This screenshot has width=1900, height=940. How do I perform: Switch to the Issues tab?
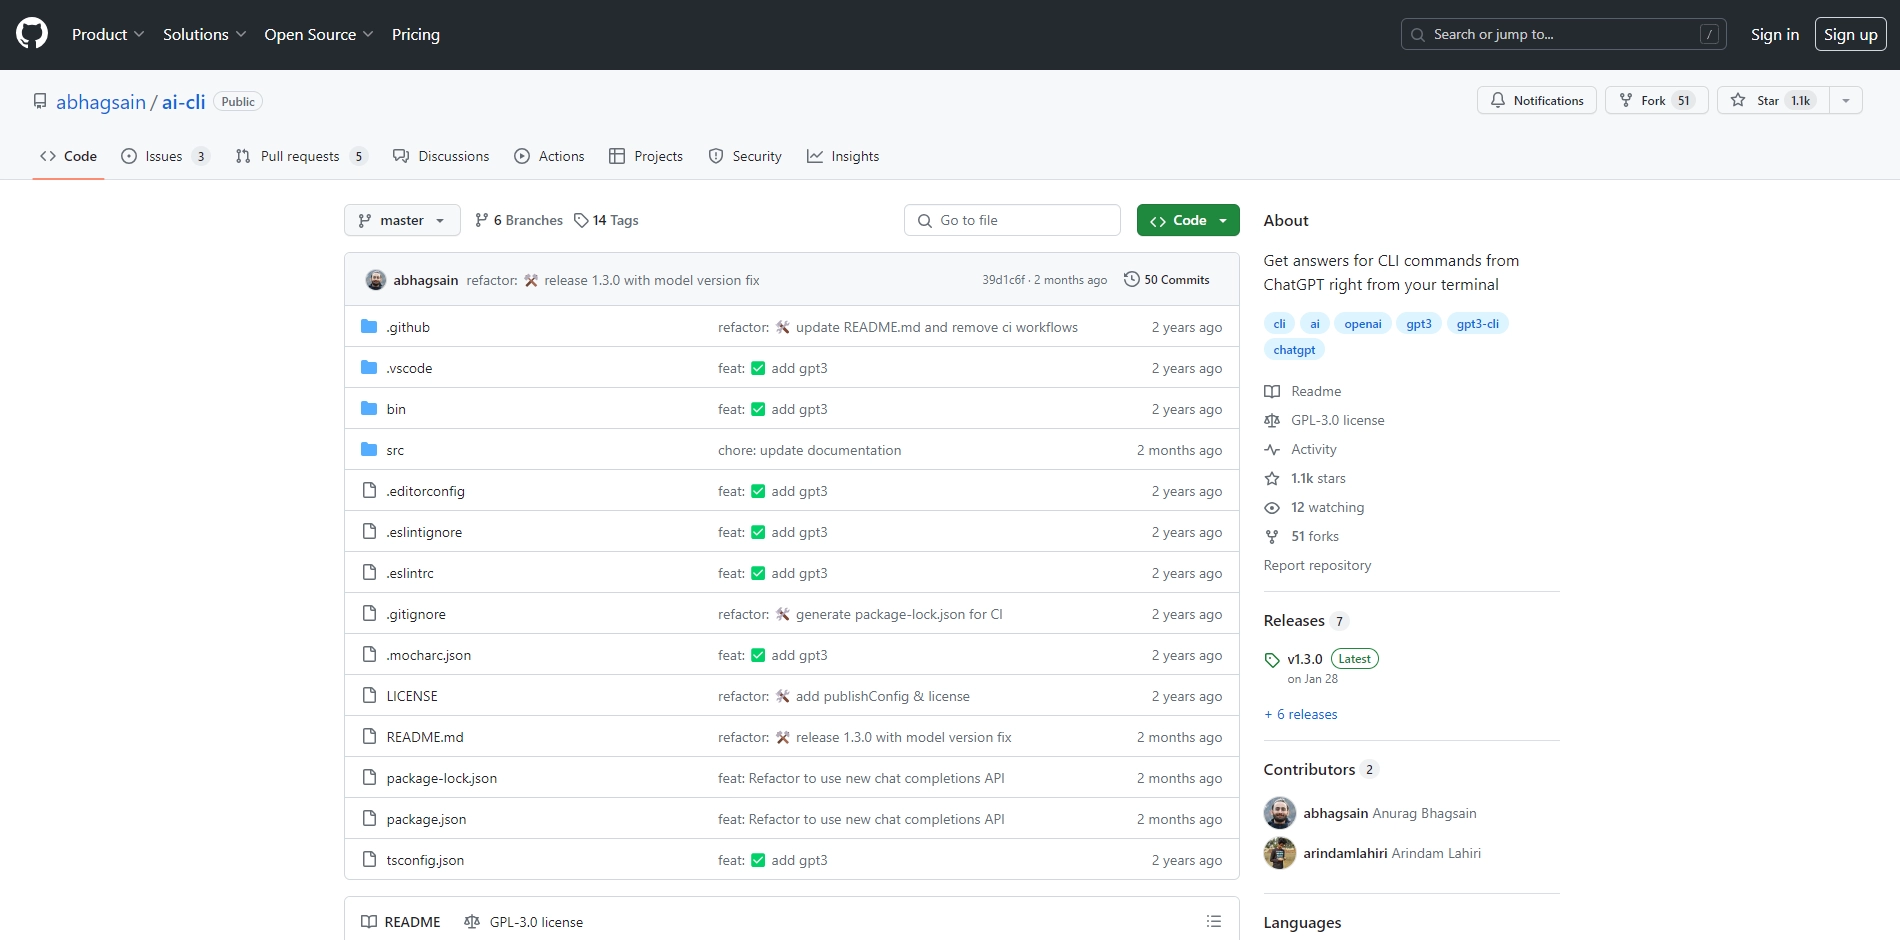coord(165,156)
